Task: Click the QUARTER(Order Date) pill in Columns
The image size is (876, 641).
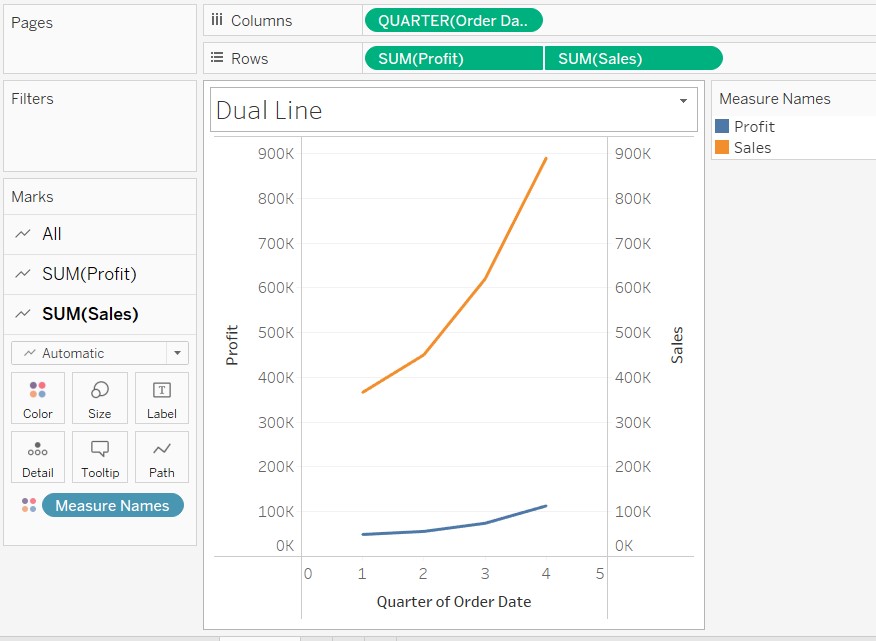Action: pyautogui.click(x=454, y=20)
